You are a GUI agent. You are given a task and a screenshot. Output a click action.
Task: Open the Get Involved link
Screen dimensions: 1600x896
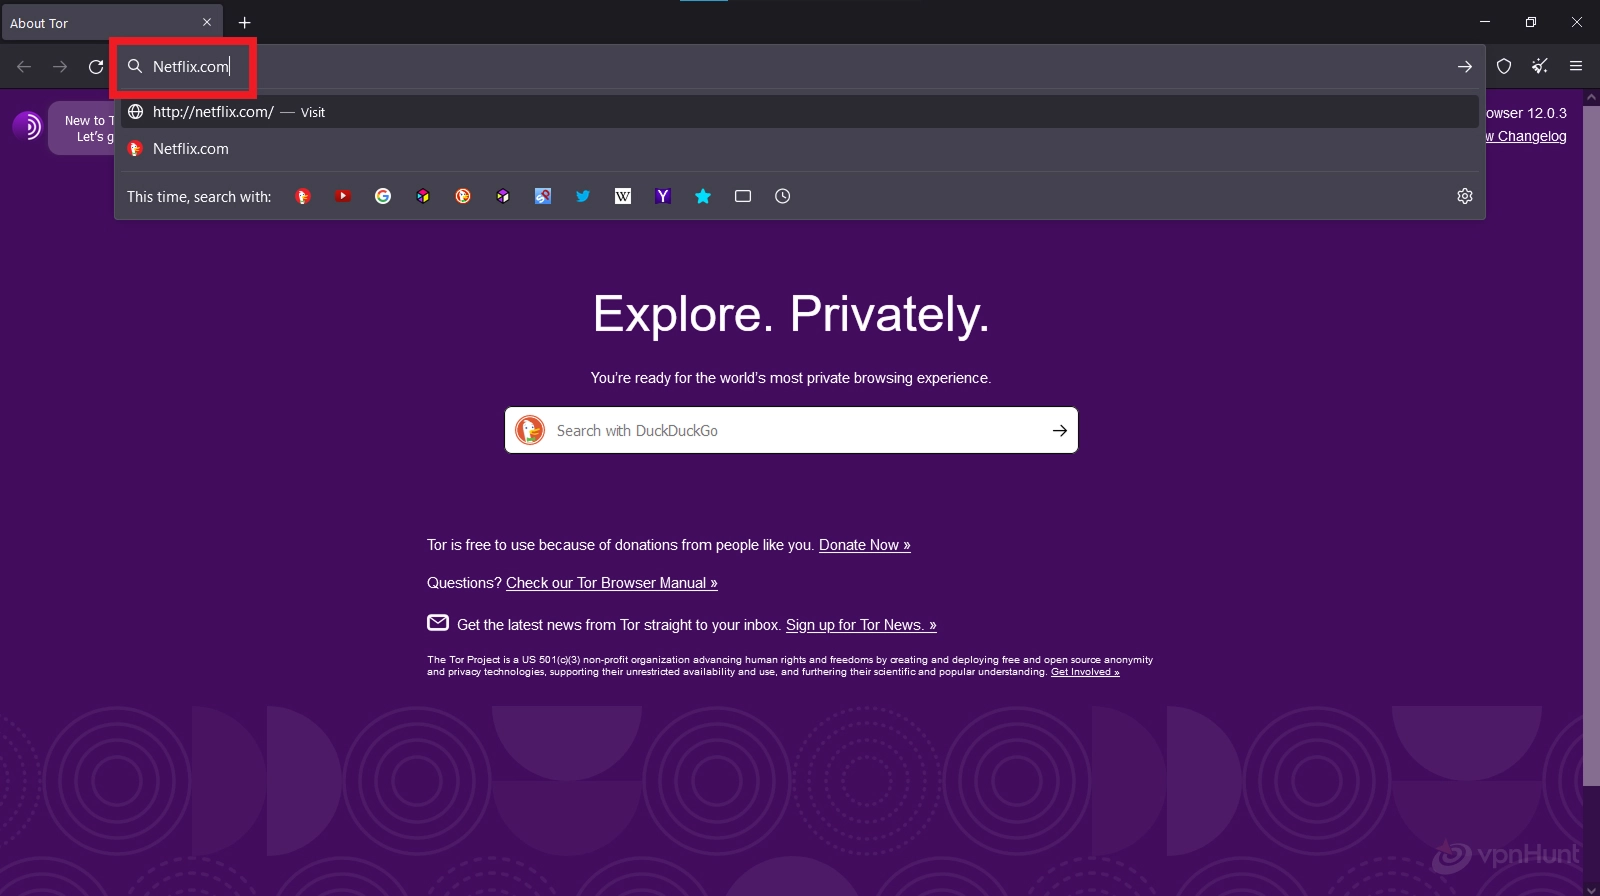(1085, 672)
